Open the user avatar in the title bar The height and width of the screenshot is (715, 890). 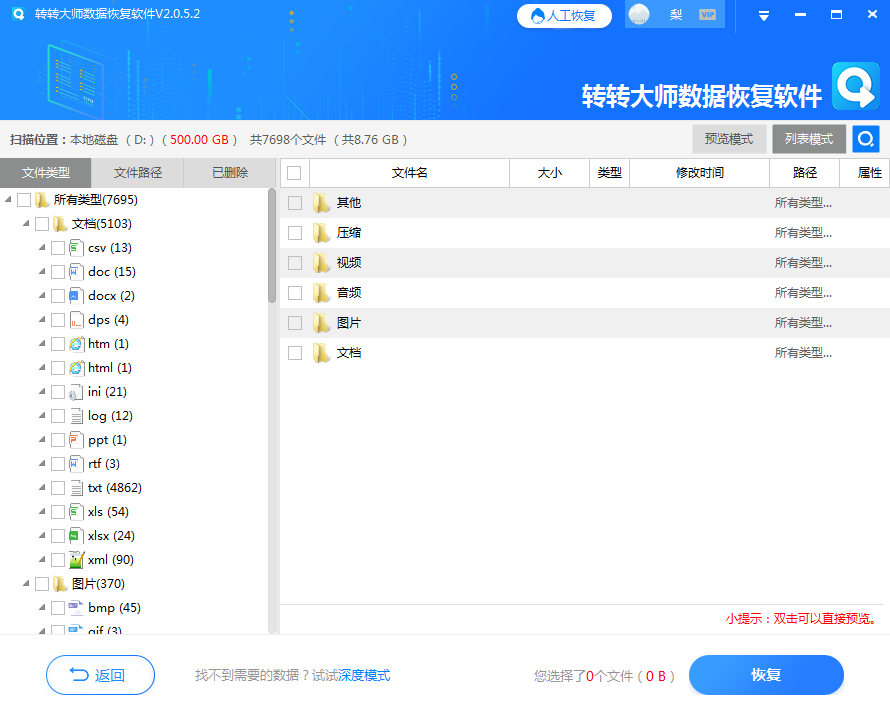coord(638,15)
